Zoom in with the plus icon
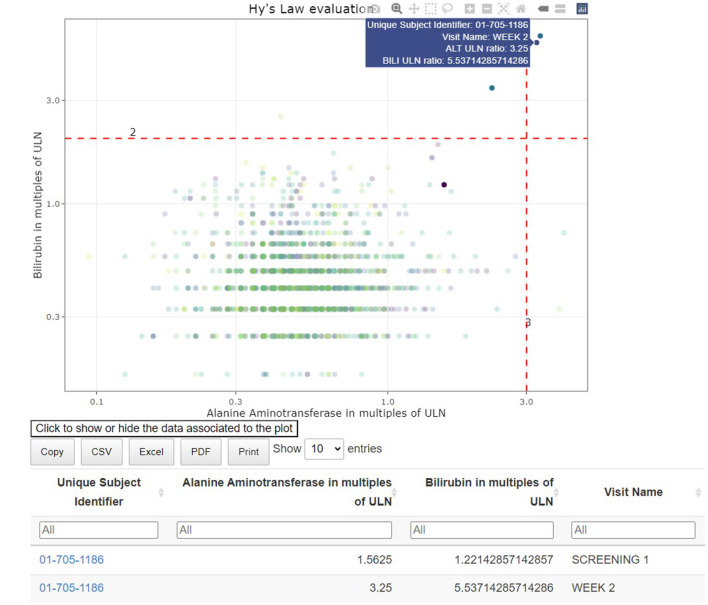The height and width of the screenshot is (605, 708). coord(470,9)
